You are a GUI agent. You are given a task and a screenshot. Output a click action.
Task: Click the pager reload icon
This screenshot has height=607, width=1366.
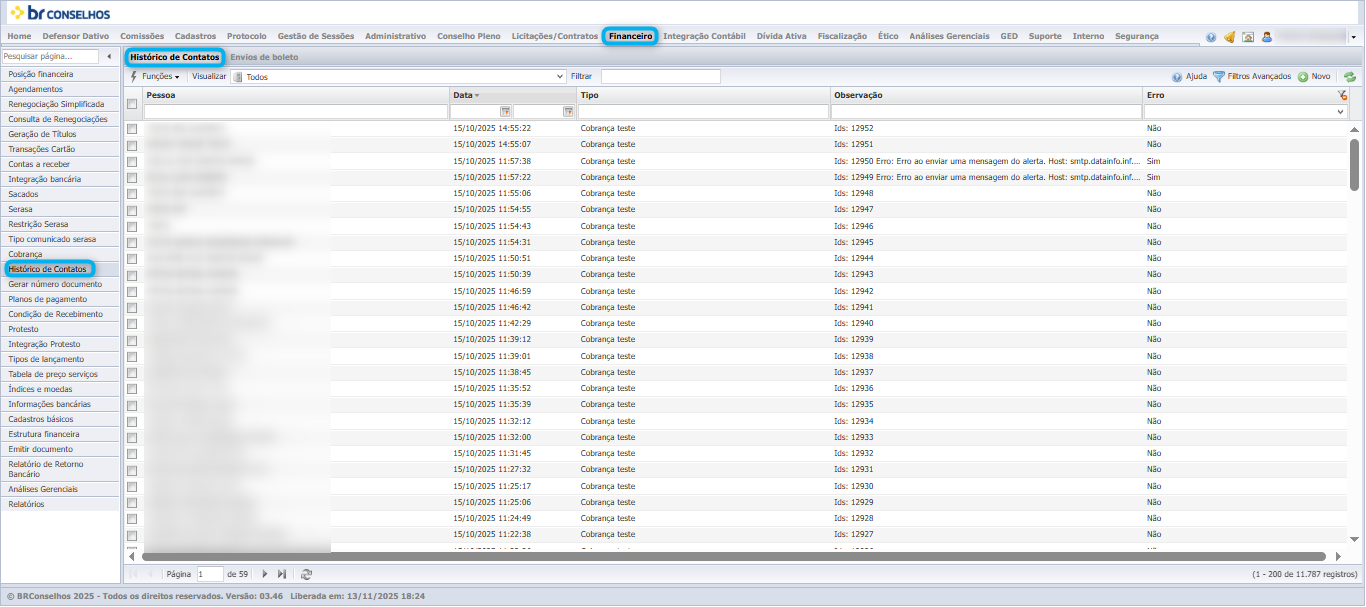306,574
